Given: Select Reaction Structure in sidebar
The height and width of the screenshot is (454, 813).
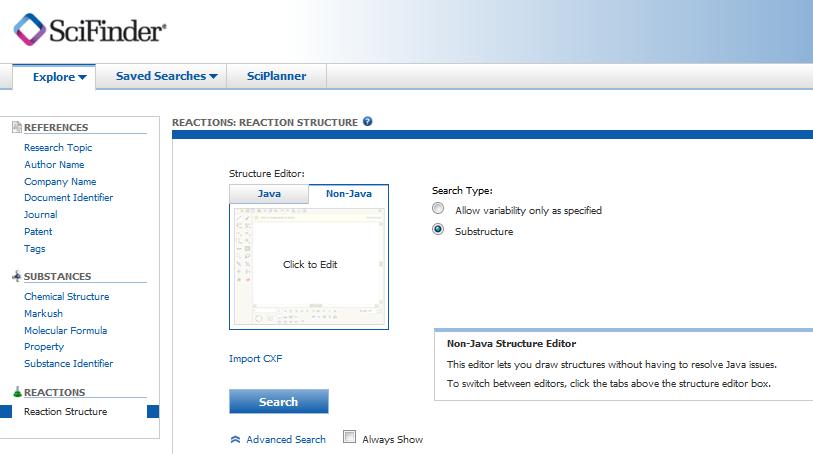Looking at the screenshot, I should click(65, 412).
